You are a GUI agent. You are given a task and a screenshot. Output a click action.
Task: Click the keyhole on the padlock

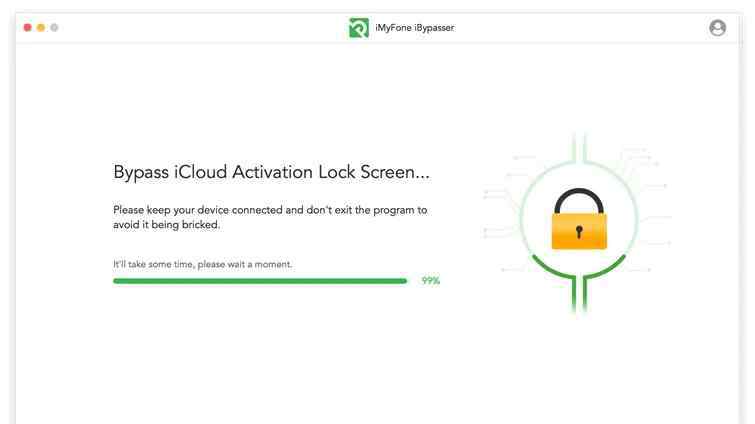coord(579,232)
